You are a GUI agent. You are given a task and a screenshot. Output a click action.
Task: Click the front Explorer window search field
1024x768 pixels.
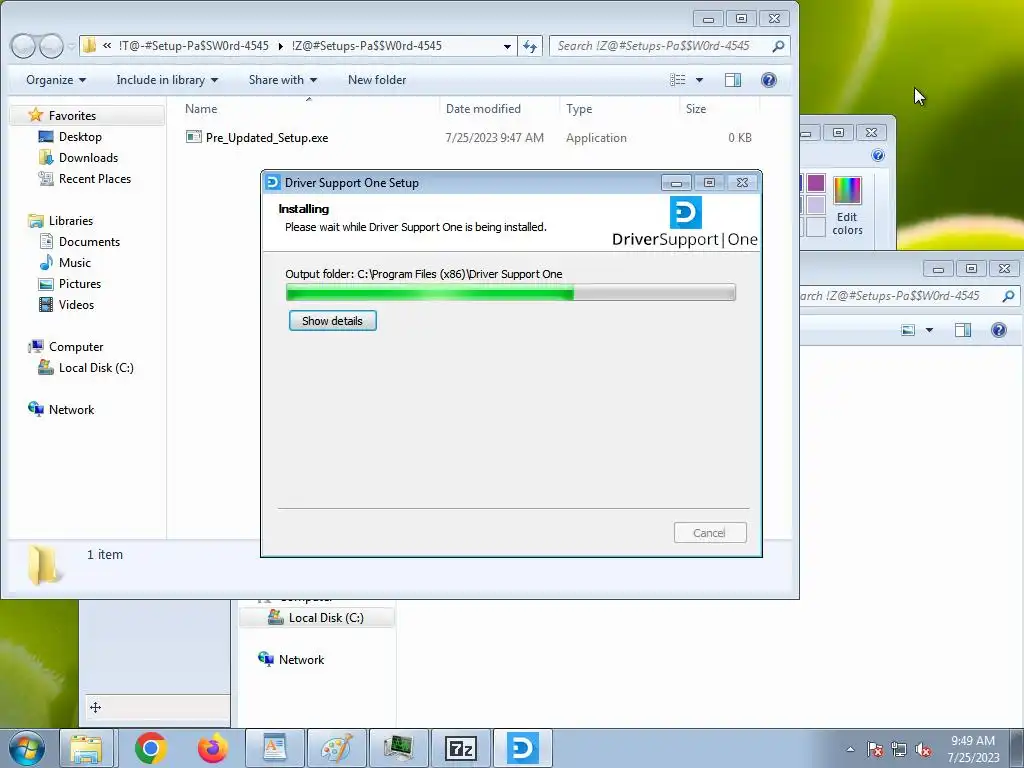point(669,46)
